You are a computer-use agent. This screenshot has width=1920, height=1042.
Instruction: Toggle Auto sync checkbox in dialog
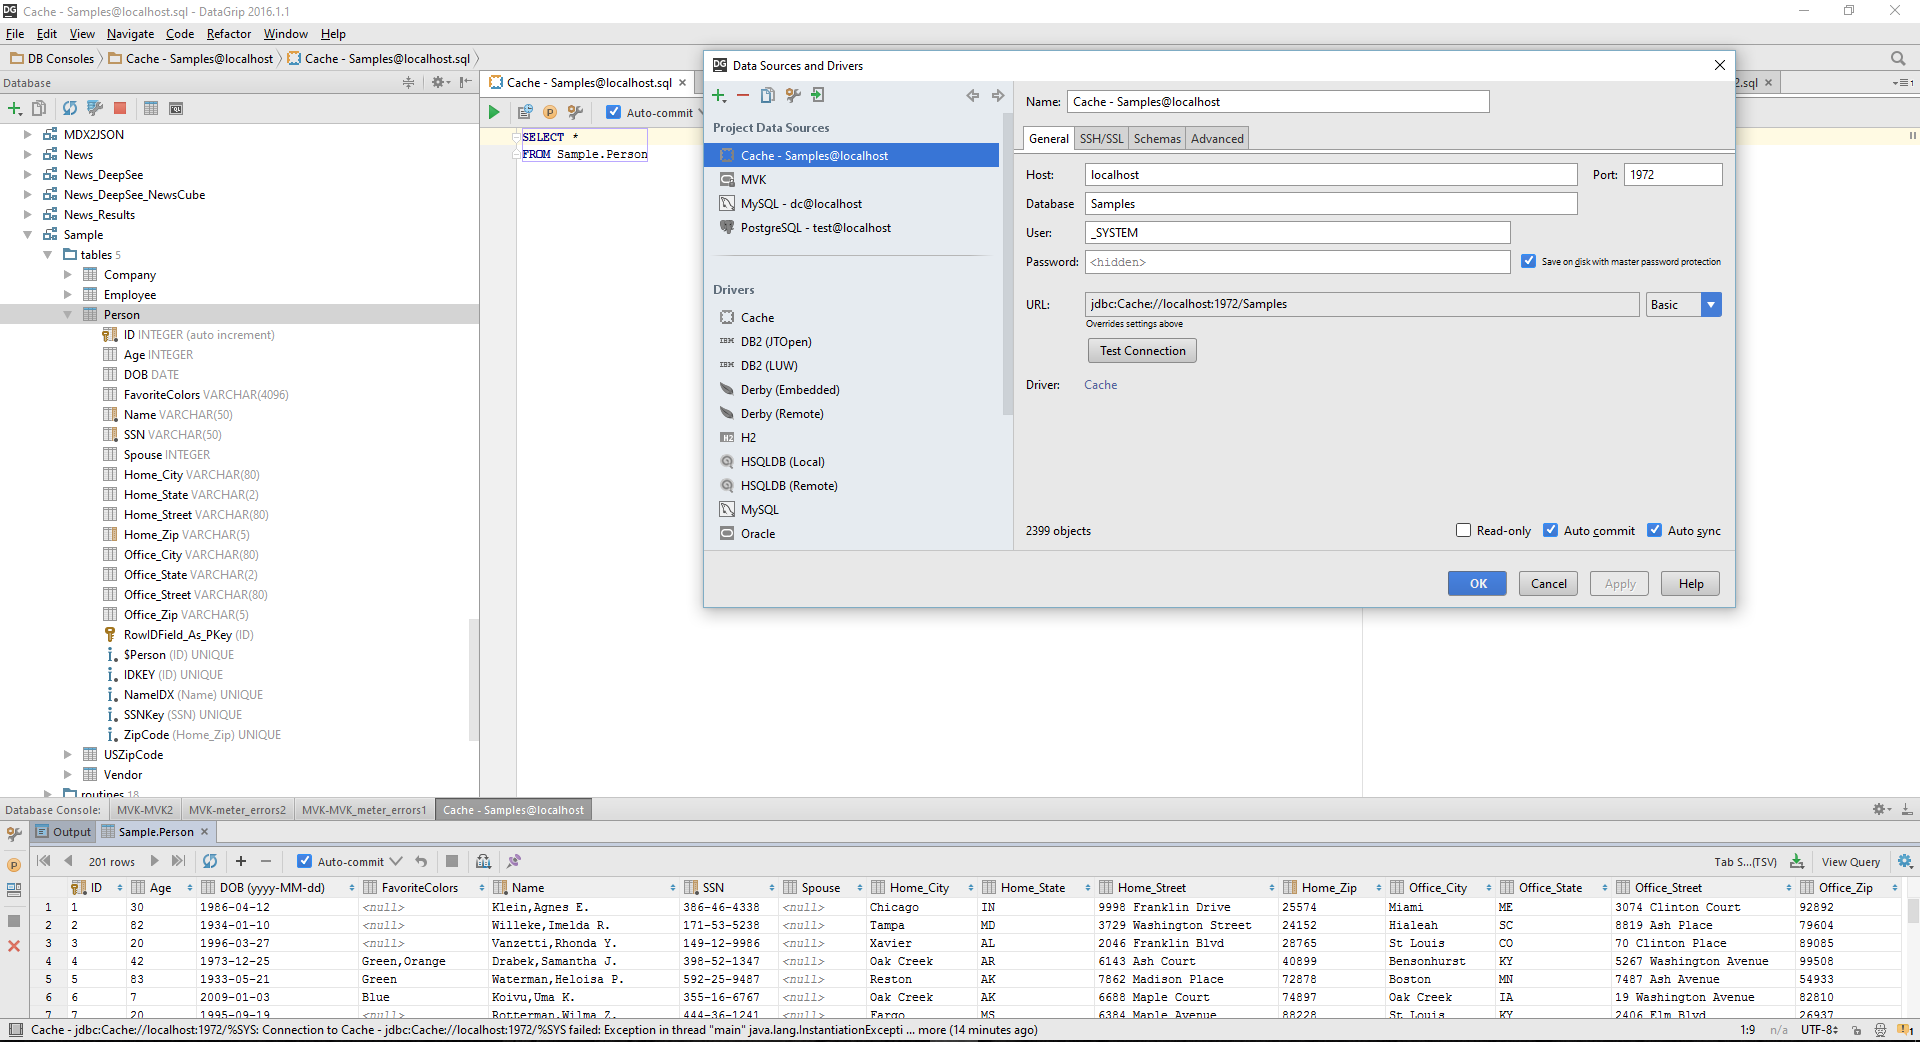[1655, 530]
